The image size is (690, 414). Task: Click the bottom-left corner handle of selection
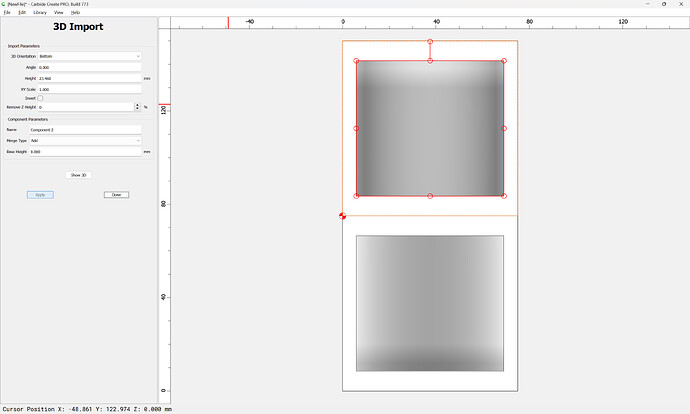point(356,196)
